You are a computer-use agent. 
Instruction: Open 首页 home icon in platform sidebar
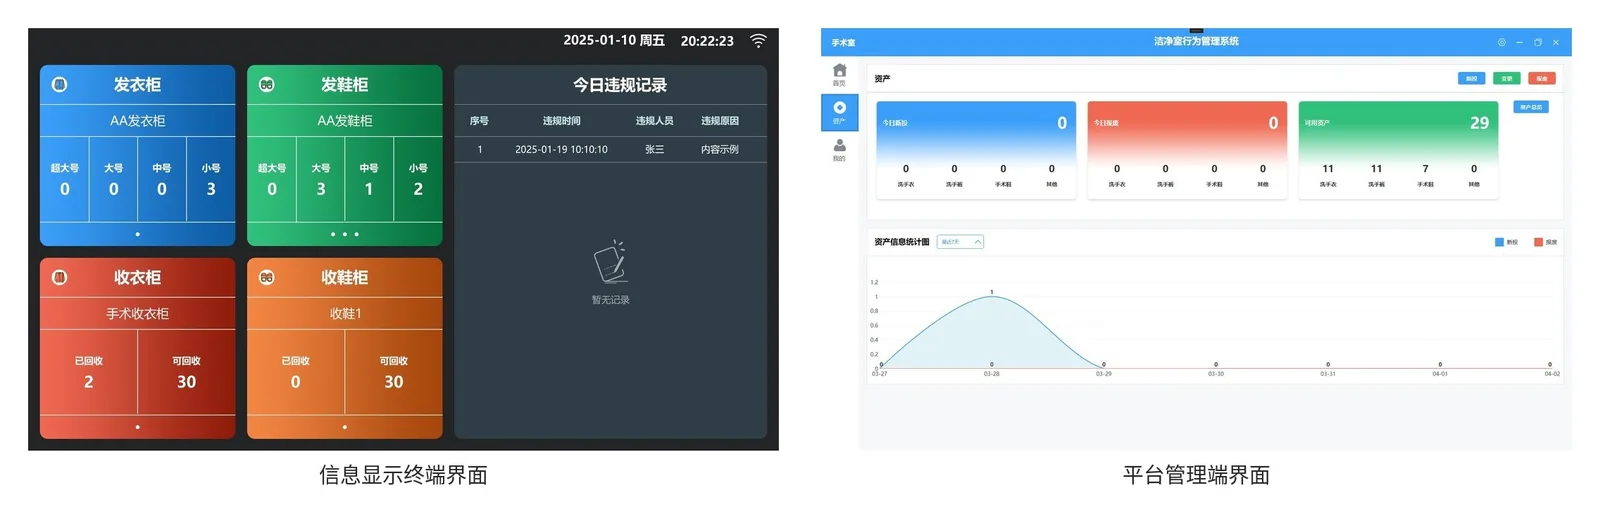coord(839,71)
